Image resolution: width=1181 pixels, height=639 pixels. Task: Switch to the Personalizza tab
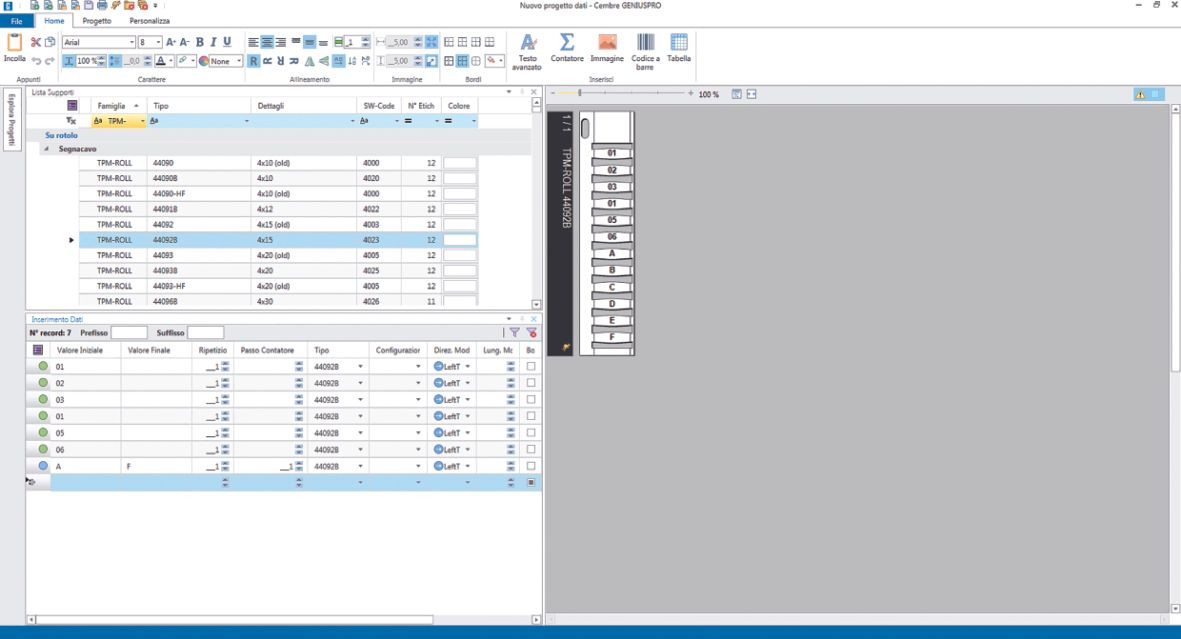point(149,20)
